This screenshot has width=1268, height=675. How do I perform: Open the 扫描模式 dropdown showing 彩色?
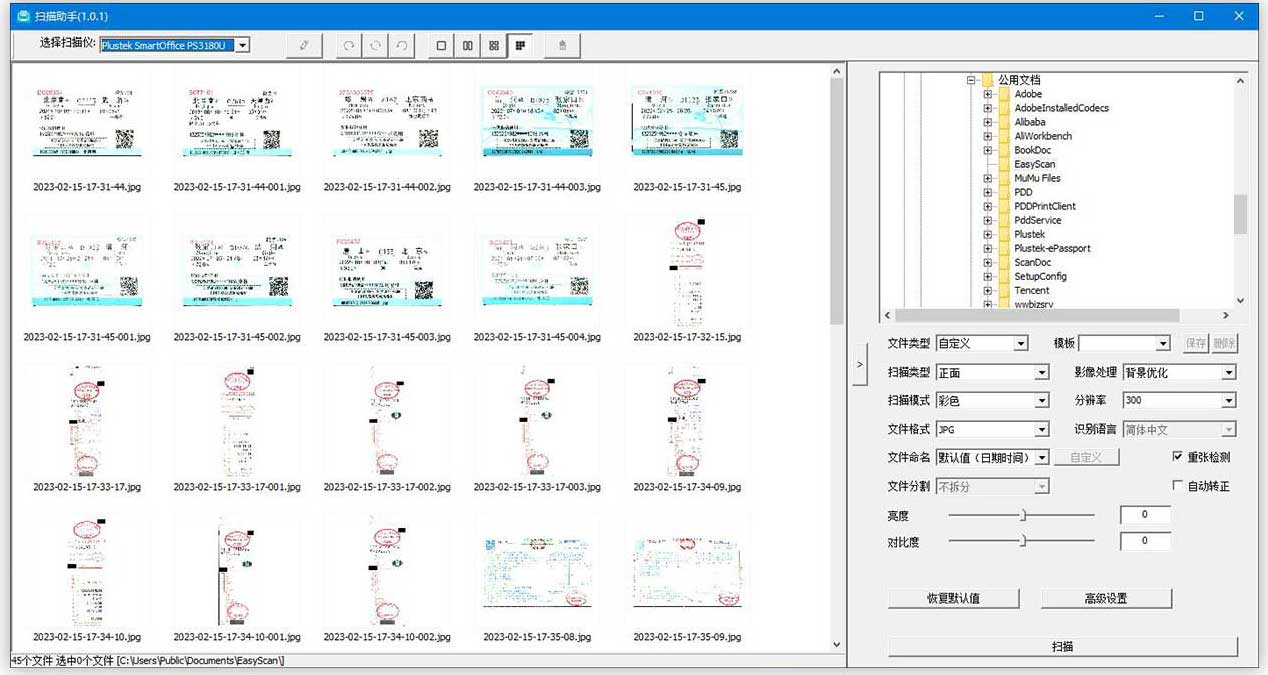tap(992, 400)
